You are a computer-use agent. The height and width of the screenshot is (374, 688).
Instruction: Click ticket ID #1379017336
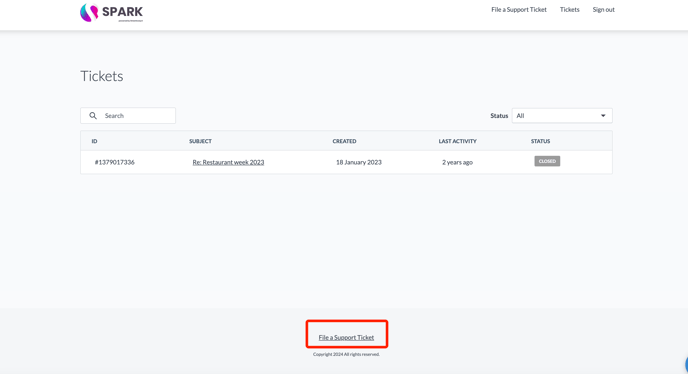[115, 162]
